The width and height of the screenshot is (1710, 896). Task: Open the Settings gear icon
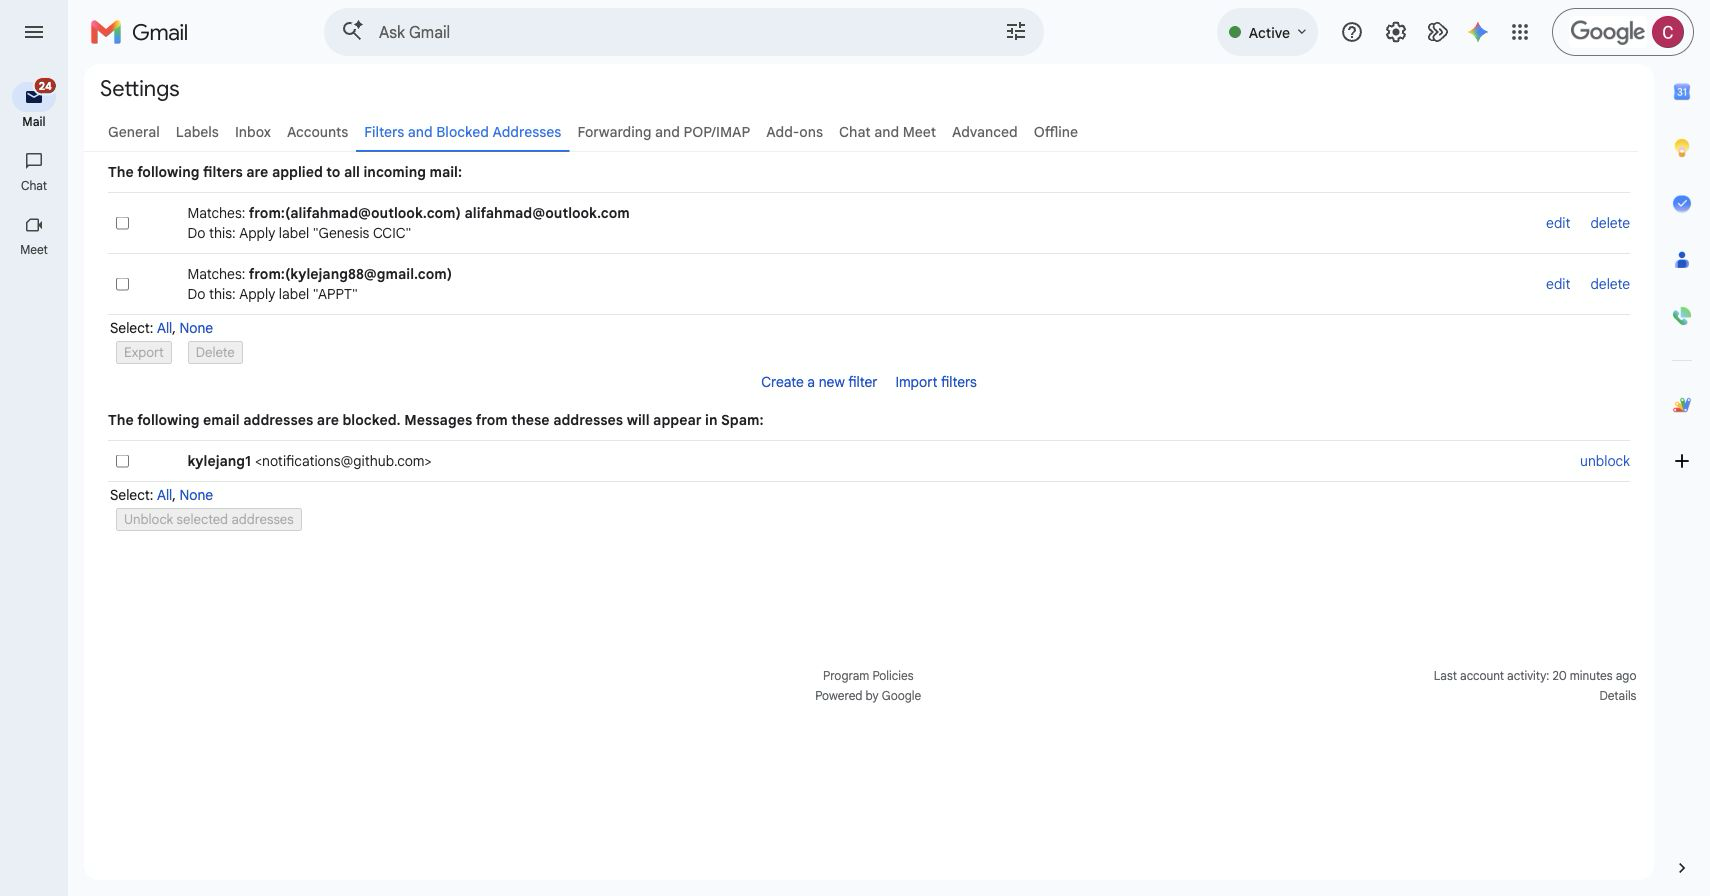click(1395, 32)
